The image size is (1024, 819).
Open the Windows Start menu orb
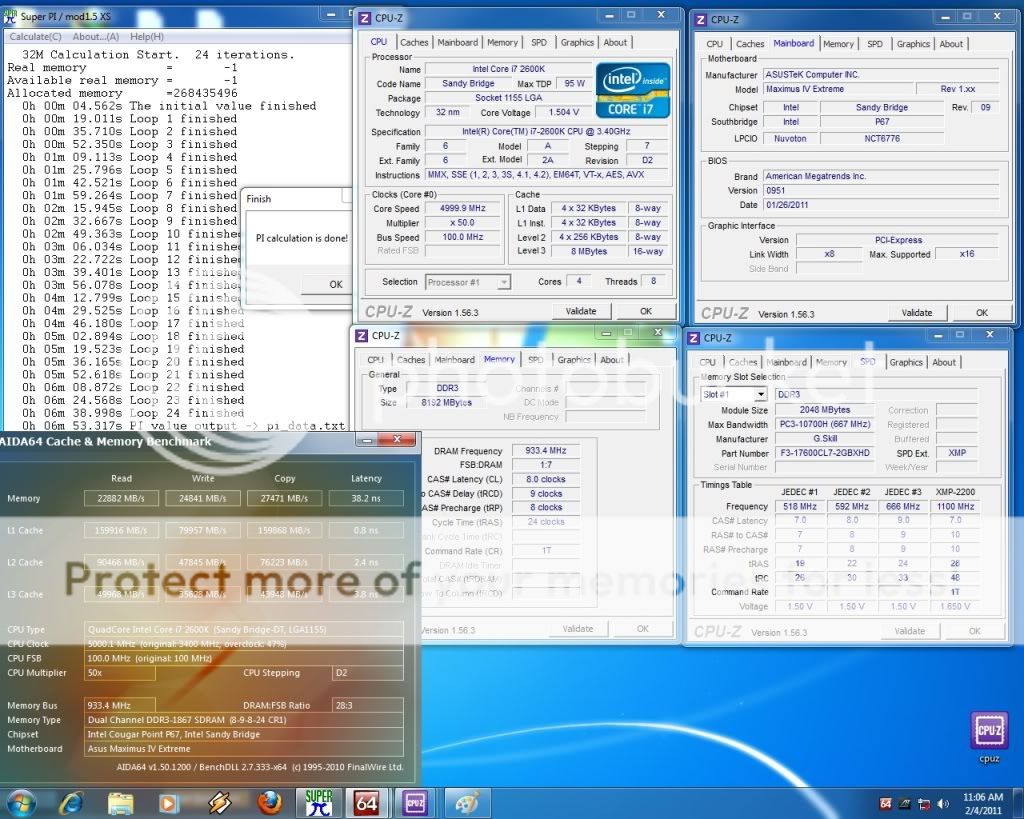tap(21, 802)
